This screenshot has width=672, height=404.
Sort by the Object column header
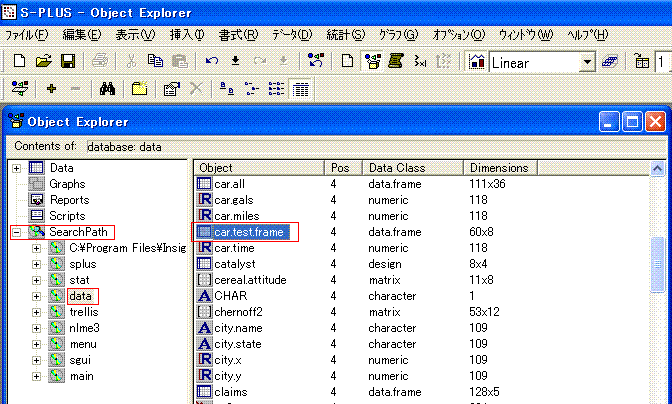tap(259, 168)
